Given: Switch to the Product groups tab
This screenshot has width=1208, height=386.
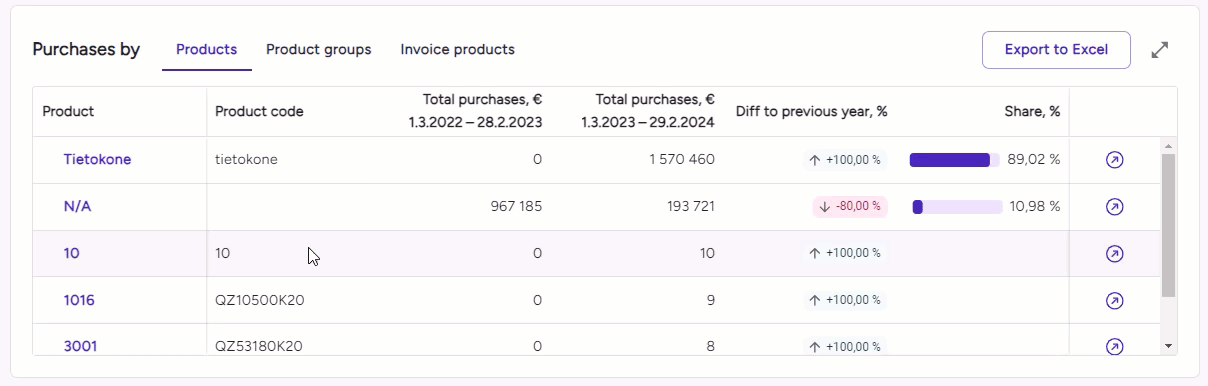Looking at the screenshot, I should click(319, 49).
